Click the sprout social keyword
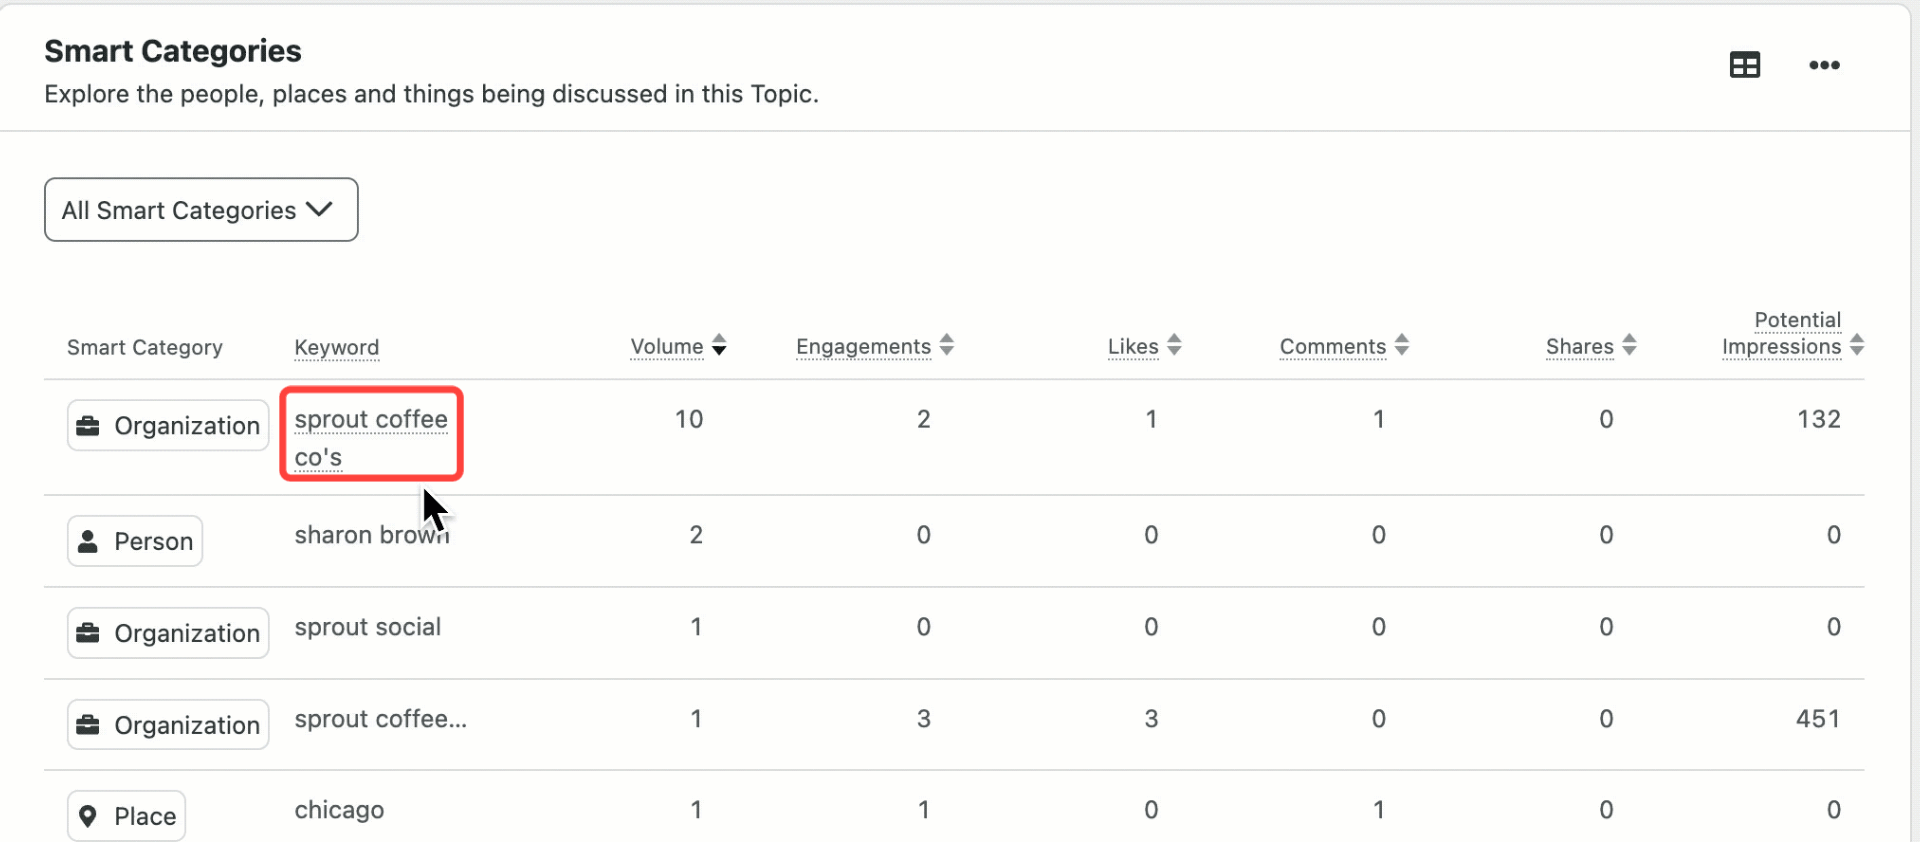 (x=367, y=627)
